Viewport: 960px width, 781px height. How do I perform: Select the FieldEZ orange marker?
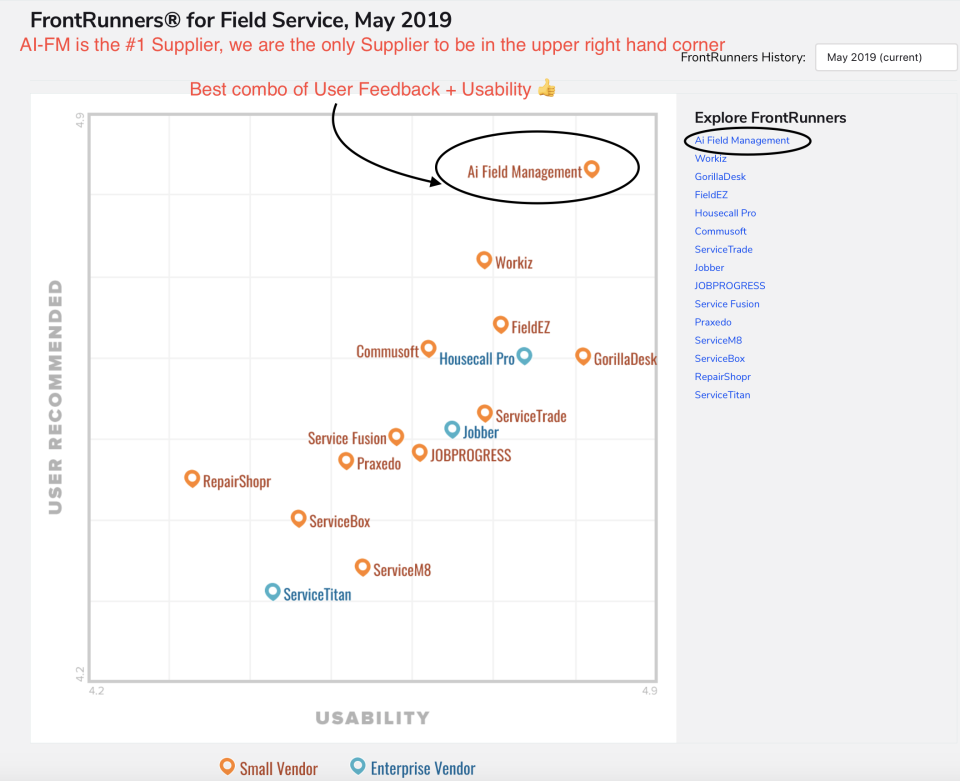click(x=501, y=322)
